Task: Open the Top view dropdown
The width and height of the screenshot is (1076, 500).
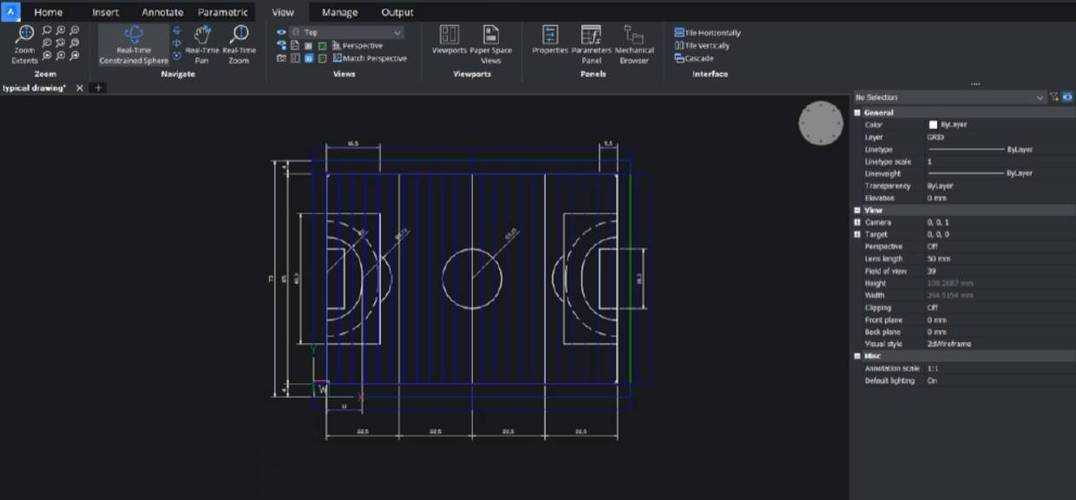Action: [398, 33]
